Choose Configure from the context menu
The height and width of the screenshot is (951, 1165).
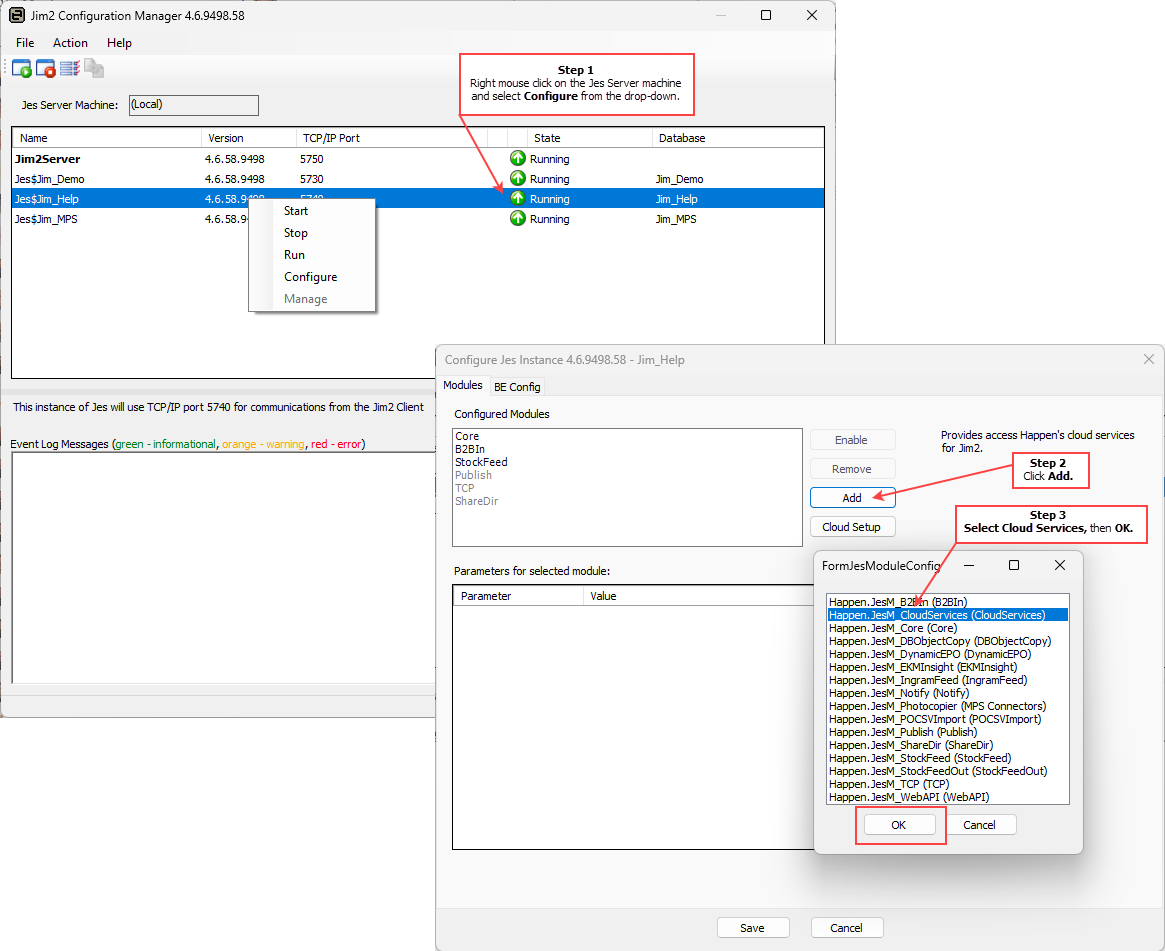pyautogui.click(x=310, y=277)
